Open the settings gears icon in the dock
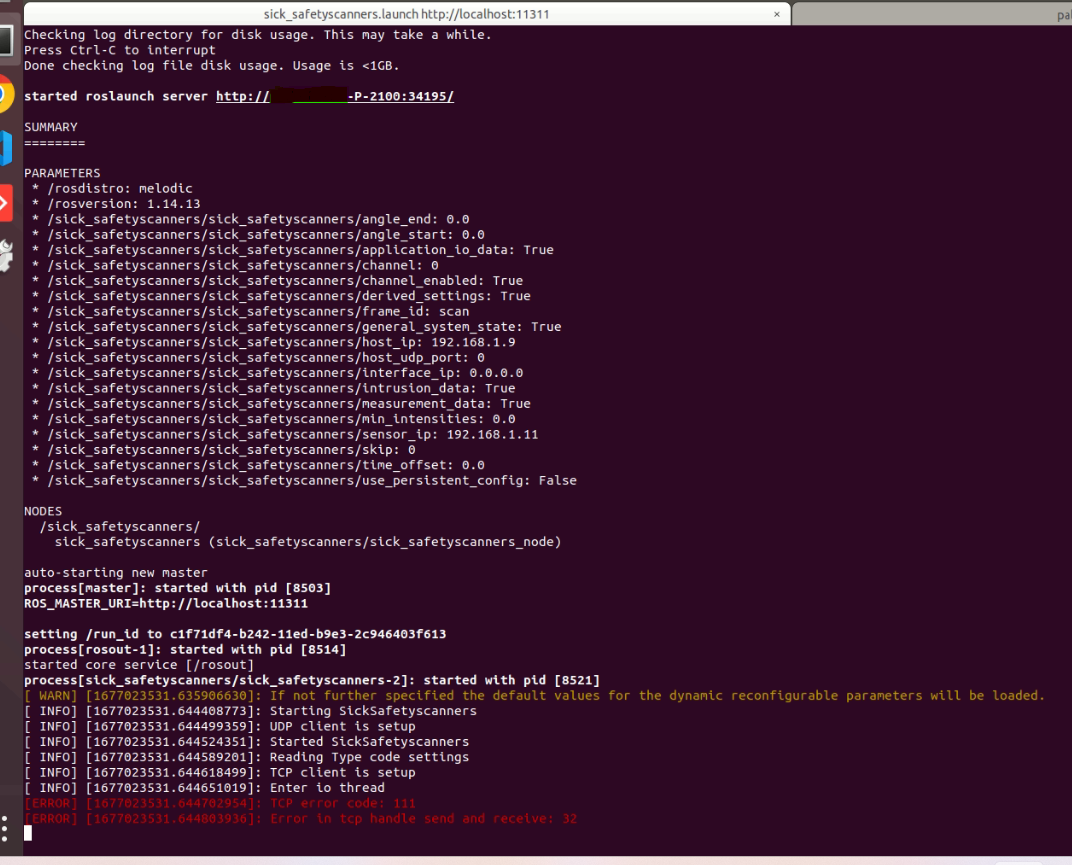 click(x=6, y=251)
